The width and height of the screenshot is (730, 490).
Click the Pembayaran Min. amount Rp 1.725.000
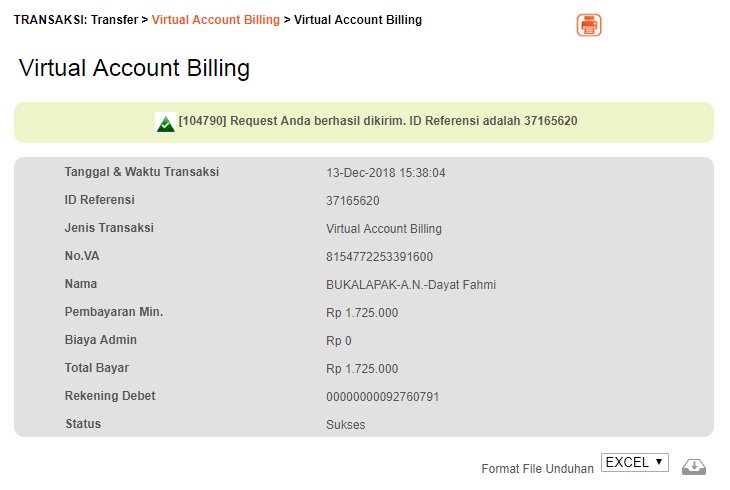coord(362,313)
